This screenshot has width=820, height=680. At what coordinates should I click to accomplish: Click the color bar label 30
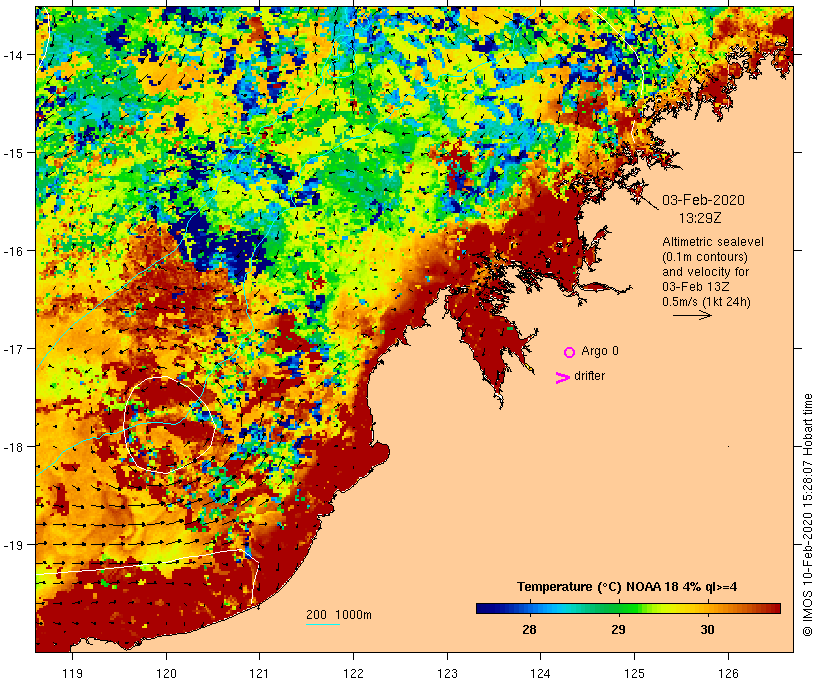[708, 629]
